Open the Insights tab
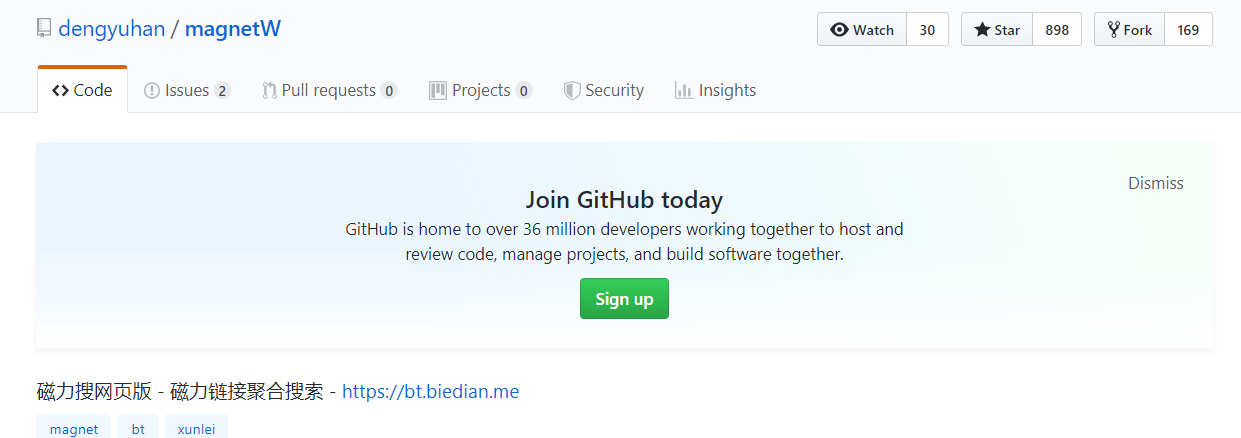 (715, 90)
